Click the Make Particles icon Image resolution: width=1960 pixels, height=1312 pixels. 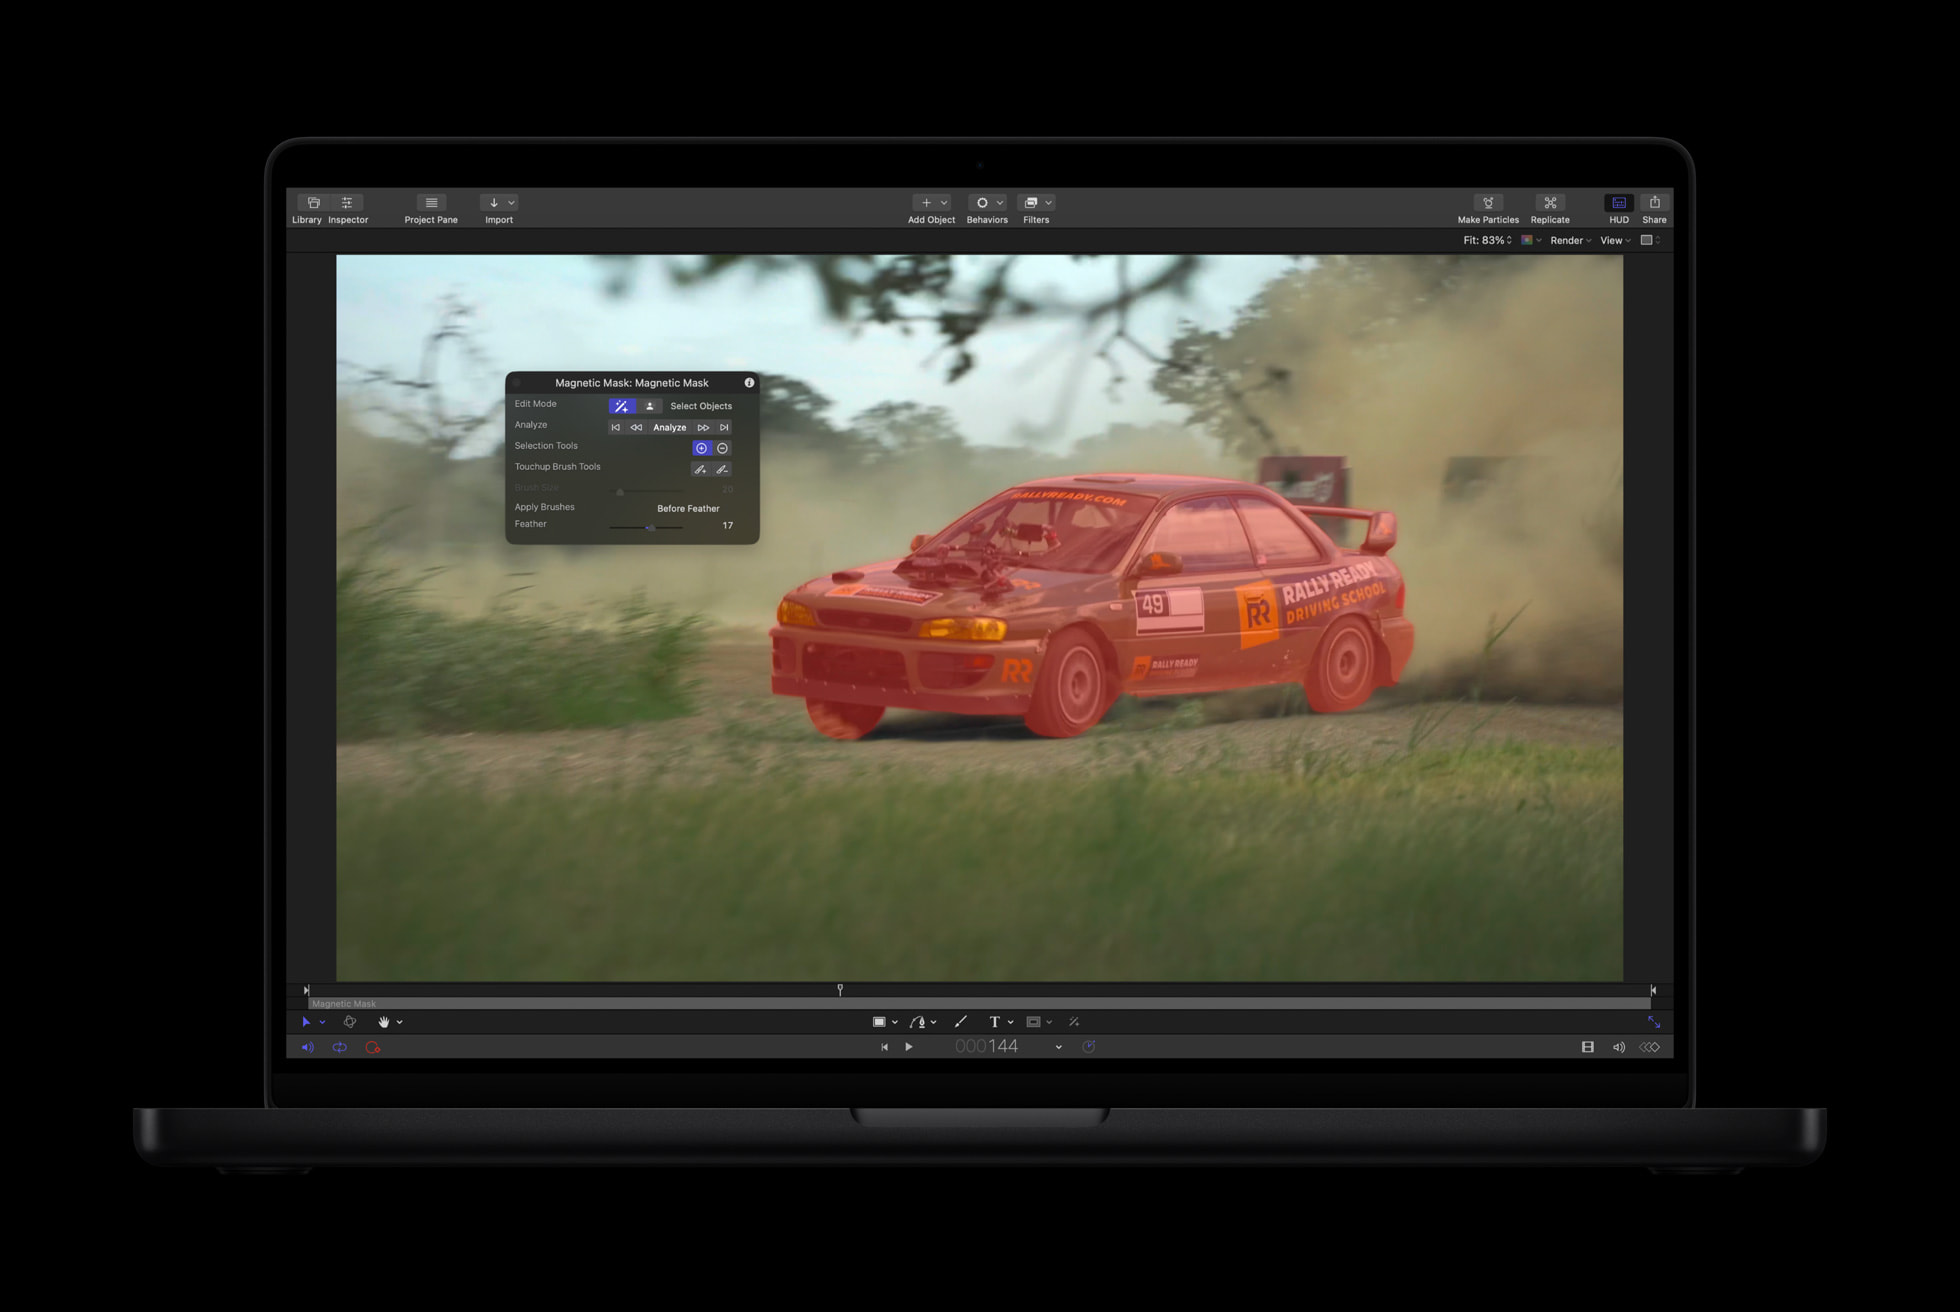(x=1488, y=208)
